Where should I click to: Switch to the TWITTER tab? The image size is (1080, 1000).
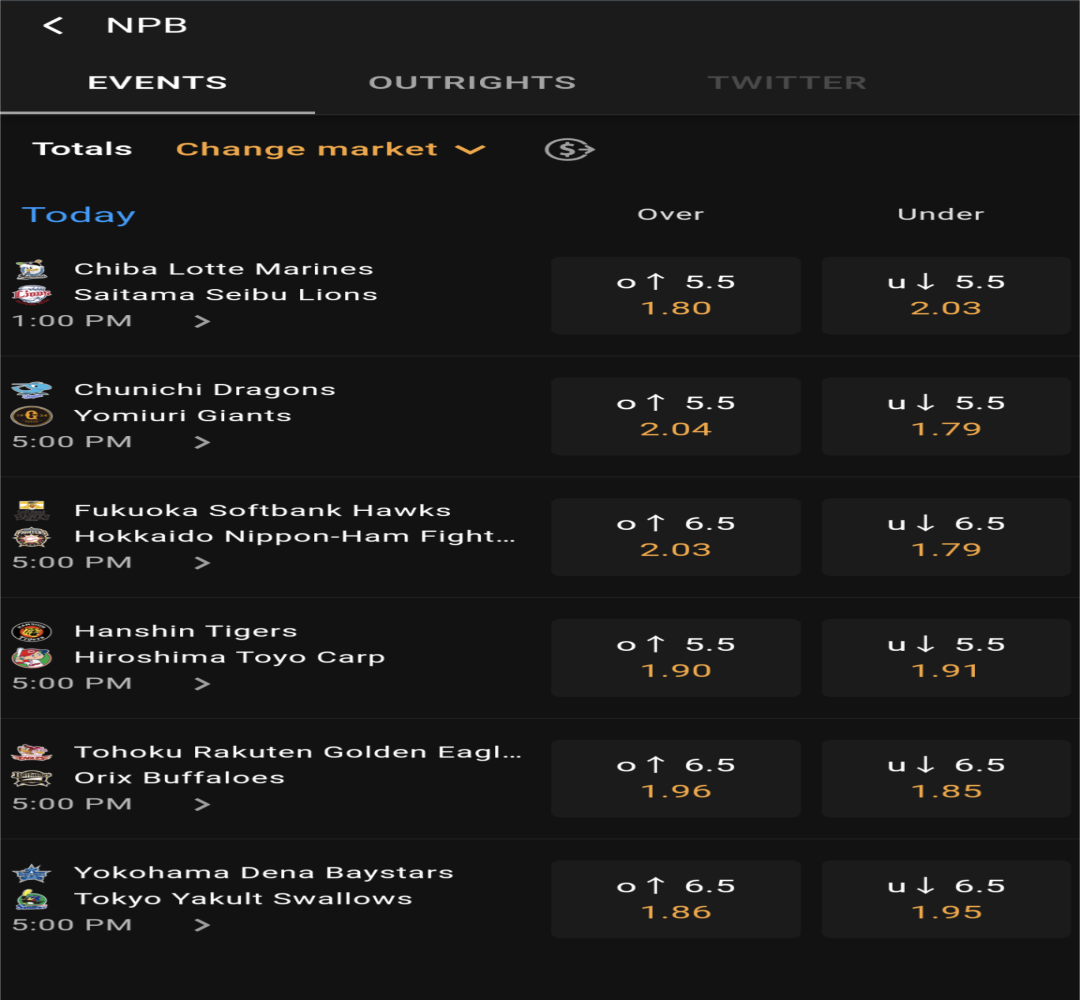(787, 83)
